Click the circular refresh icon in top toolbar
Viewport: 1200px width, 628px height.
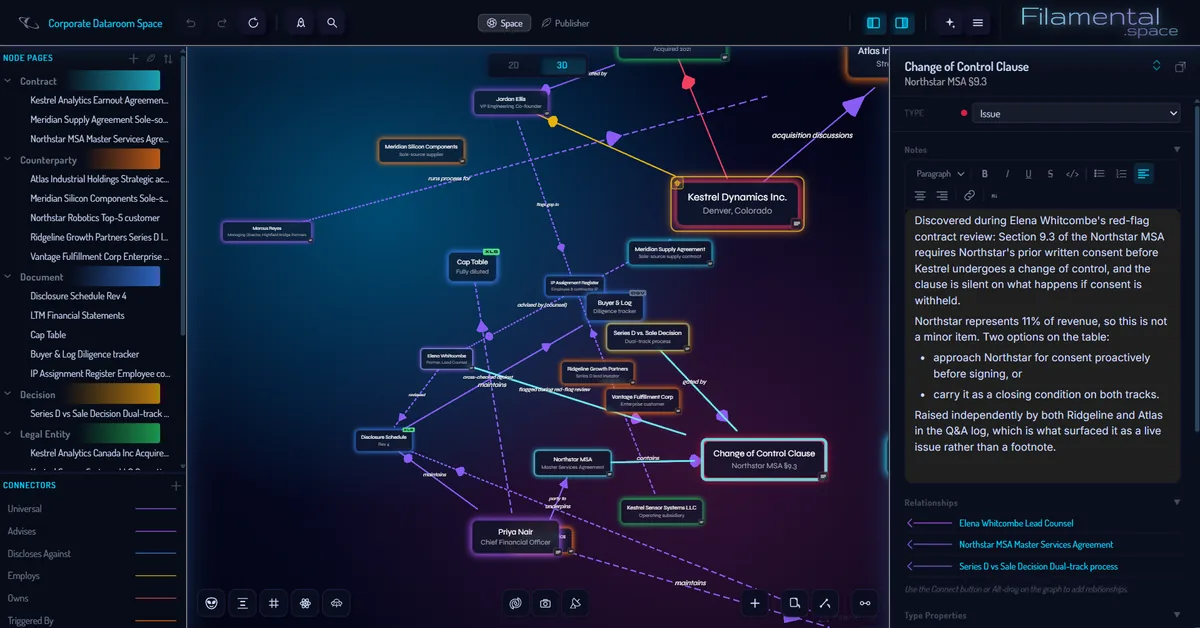tap(253, 23)
